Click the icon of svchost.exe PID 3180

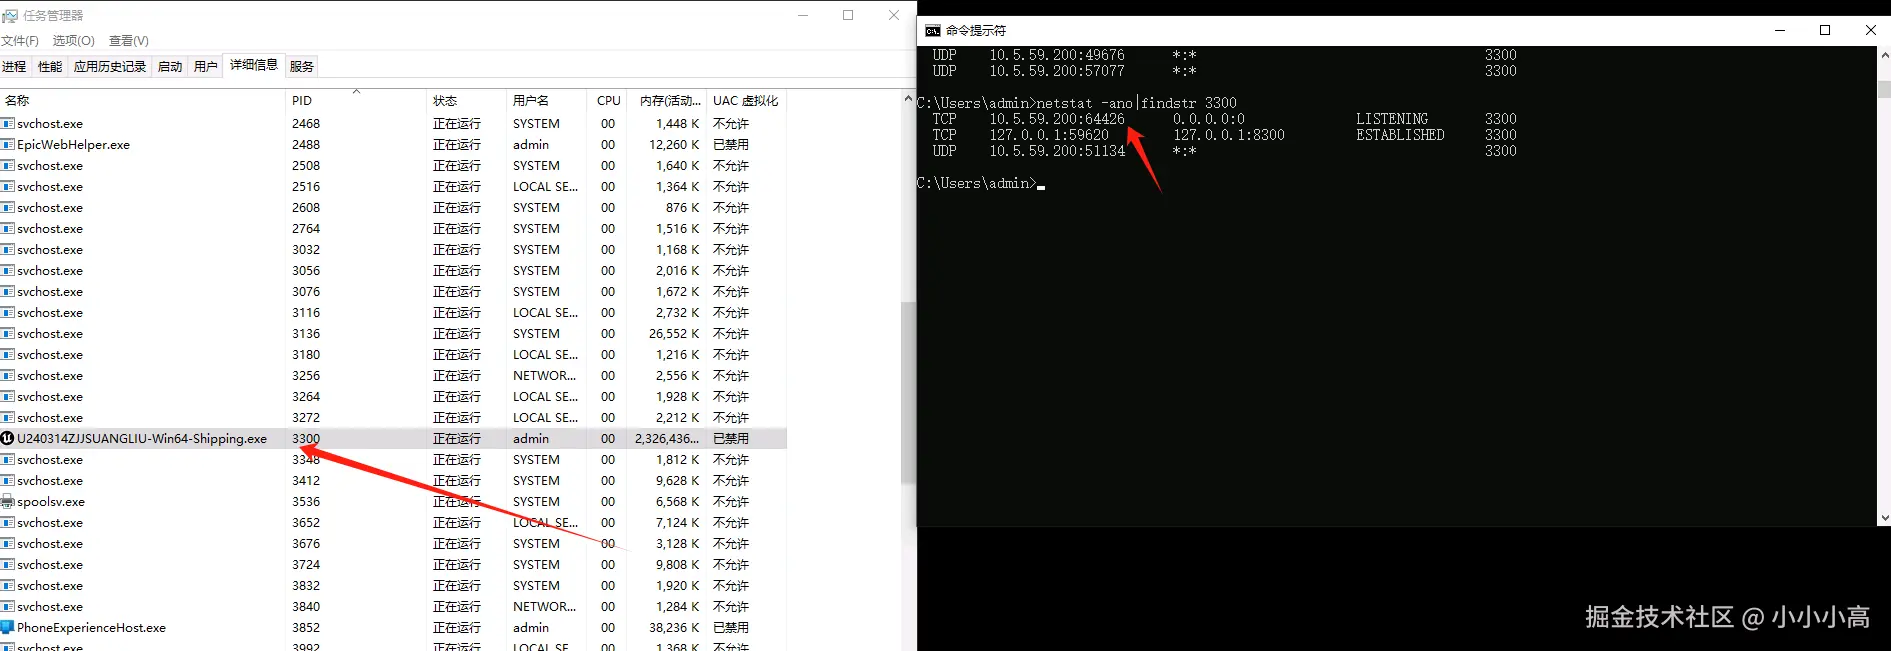click(x=8, y=355)
